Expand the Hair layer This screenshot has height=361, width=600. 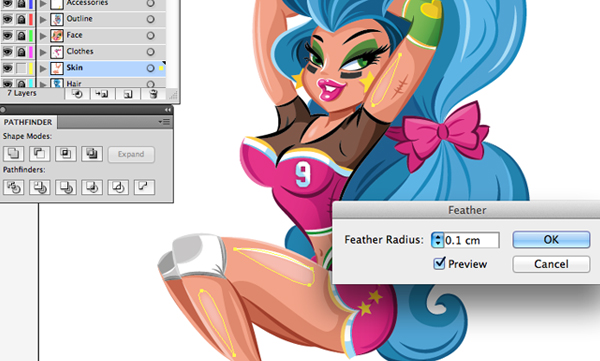pos(43,83)
